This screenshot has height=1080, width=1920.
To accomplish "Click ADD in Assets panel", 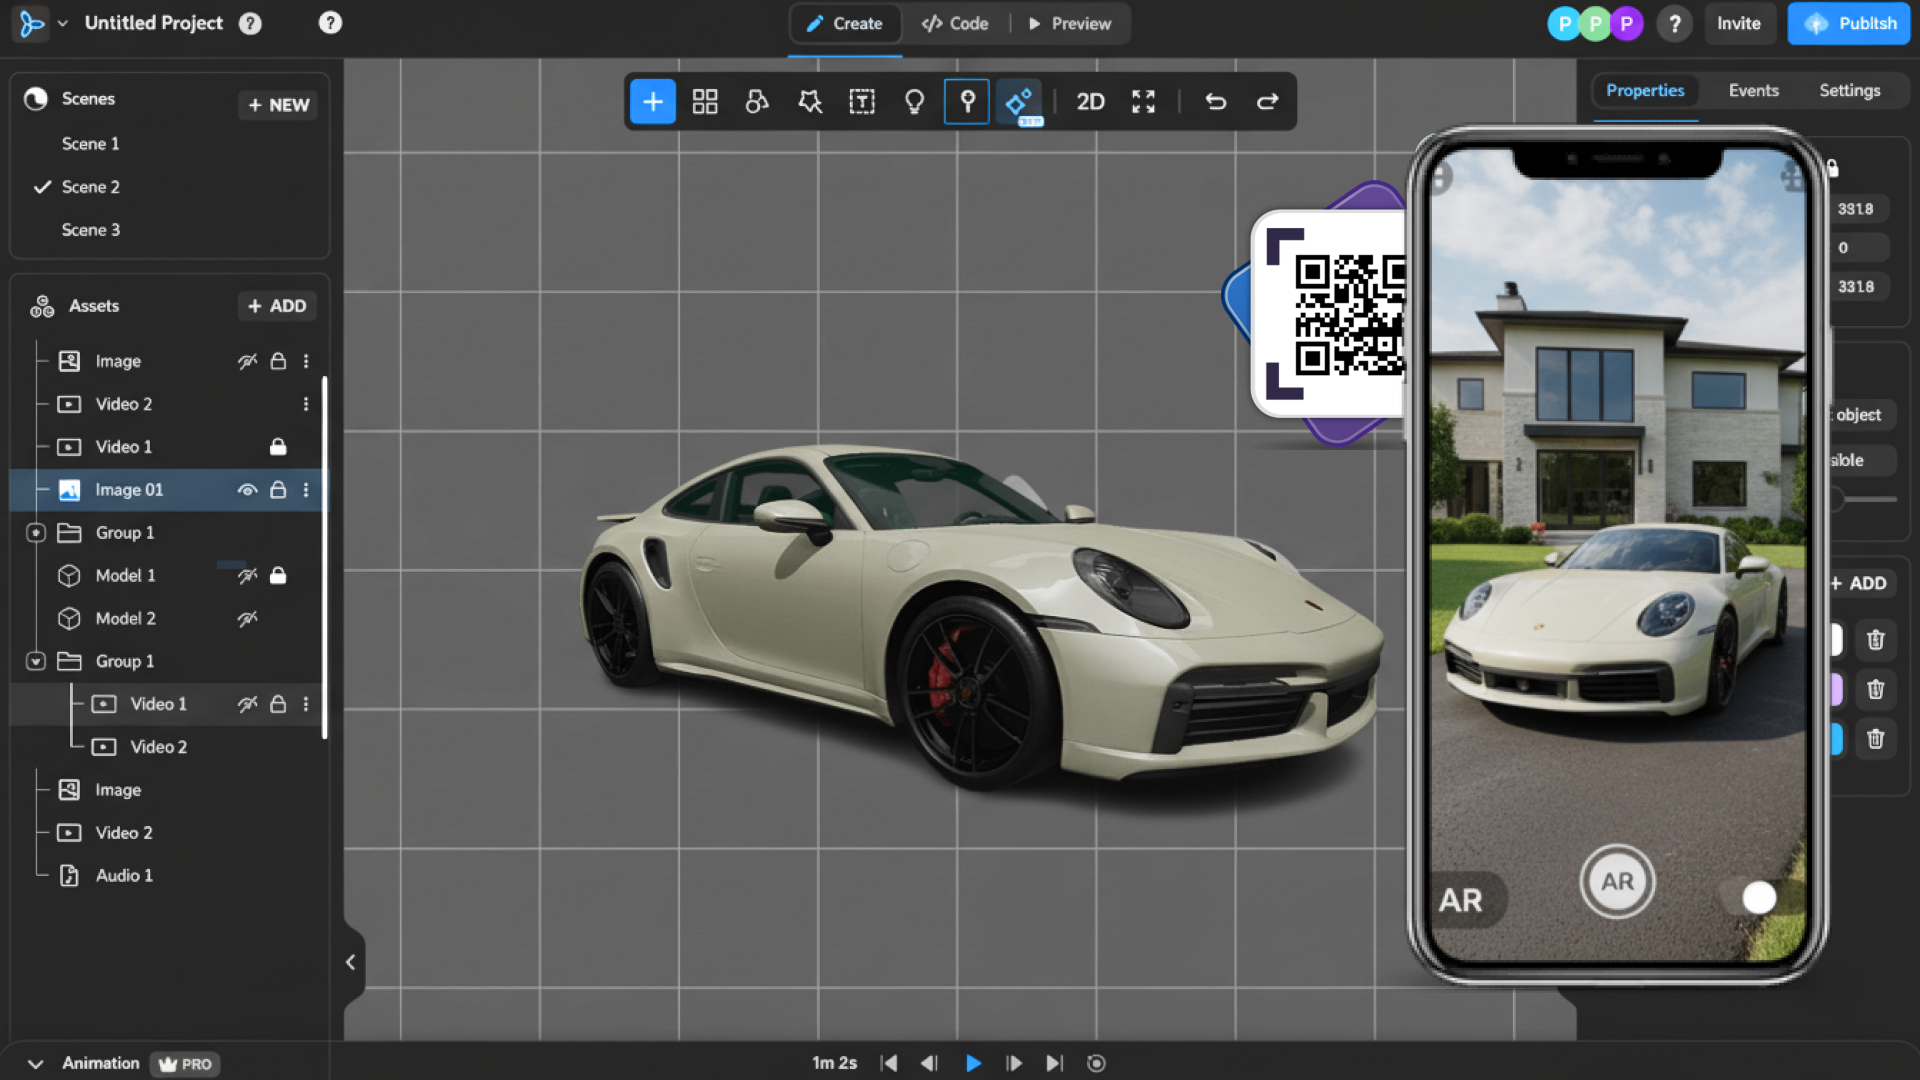I will pos(277,306).
